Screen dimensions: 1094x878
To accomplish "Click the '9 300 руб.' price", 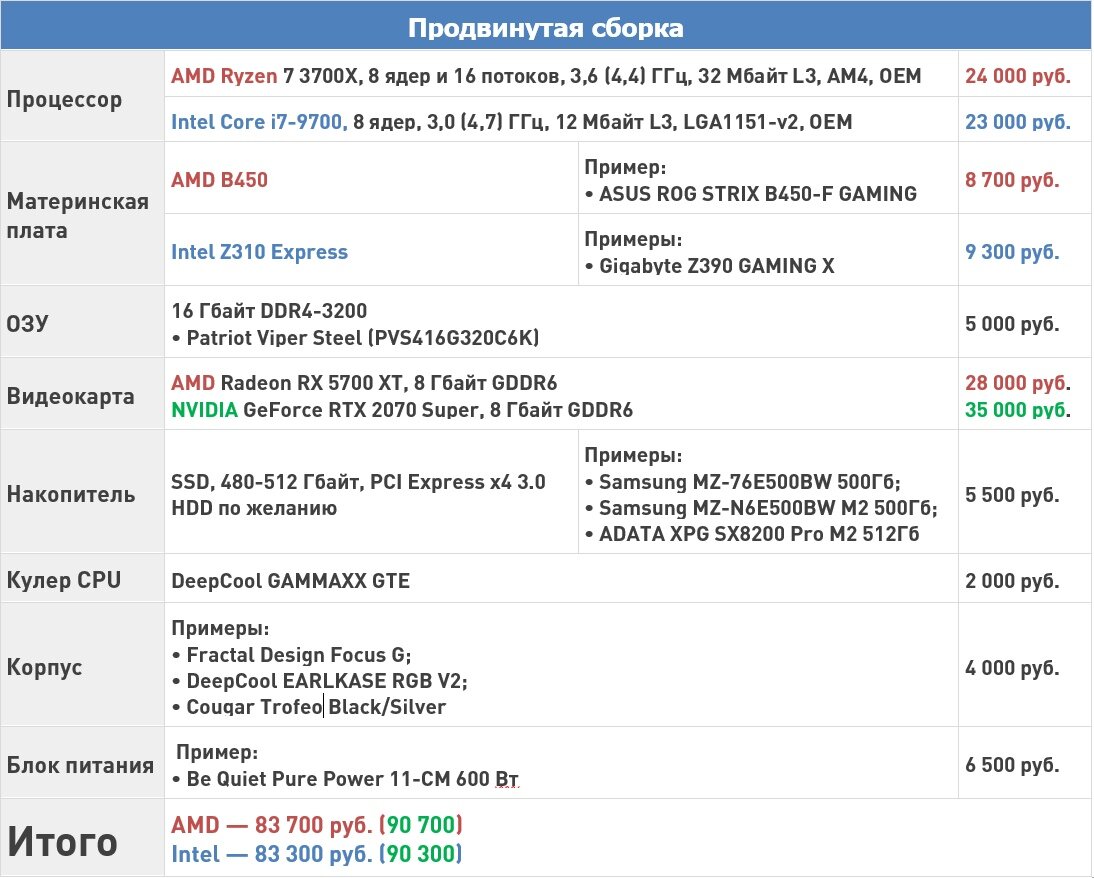I will pos(1012,251).
